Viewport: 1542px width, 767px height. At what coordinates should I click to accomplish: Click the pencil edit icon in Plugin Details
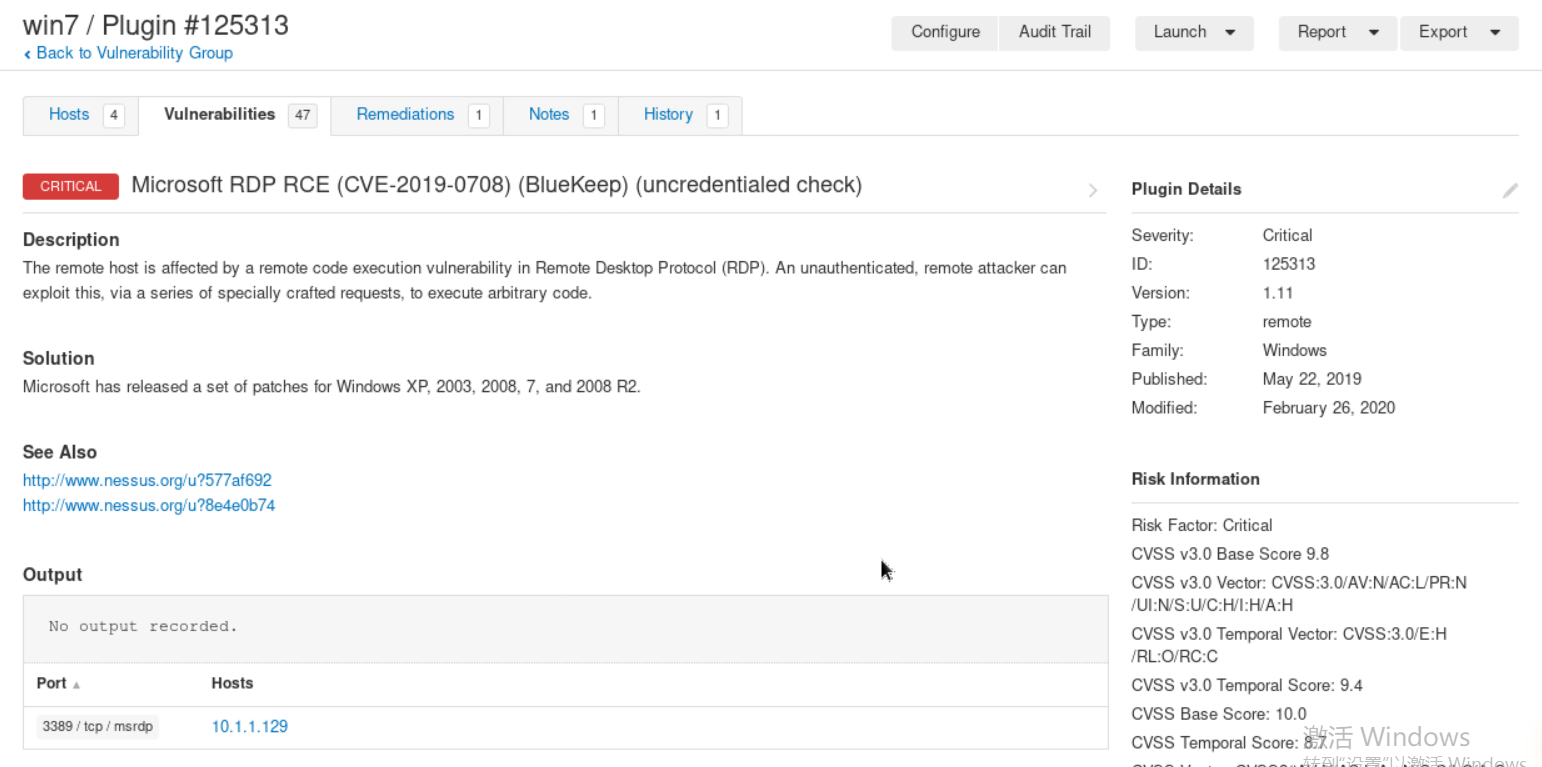(x=1510, y=190)
